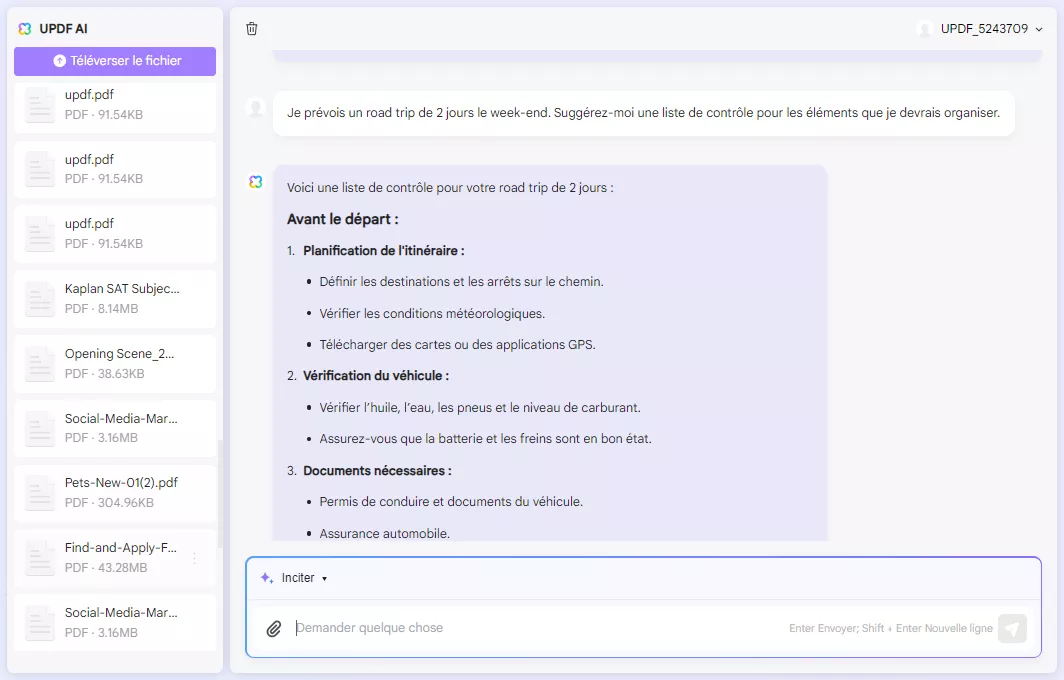The height and width of the screenshot is (680, 1064).
Task: Click 'Vérifier les conditions météorologiques' bullet
Action: (432, 314)
